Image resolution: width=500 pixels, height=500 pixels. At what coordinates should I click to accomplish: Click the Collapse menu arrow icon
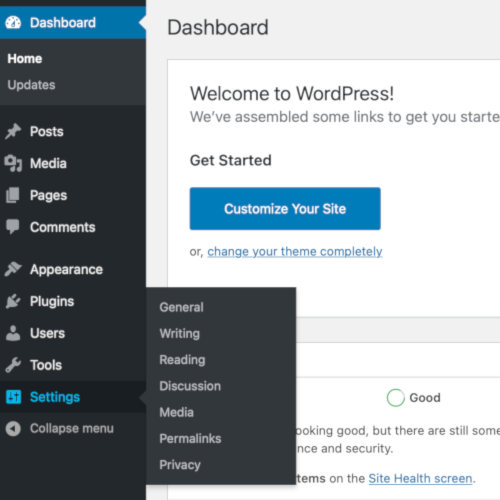13,429
